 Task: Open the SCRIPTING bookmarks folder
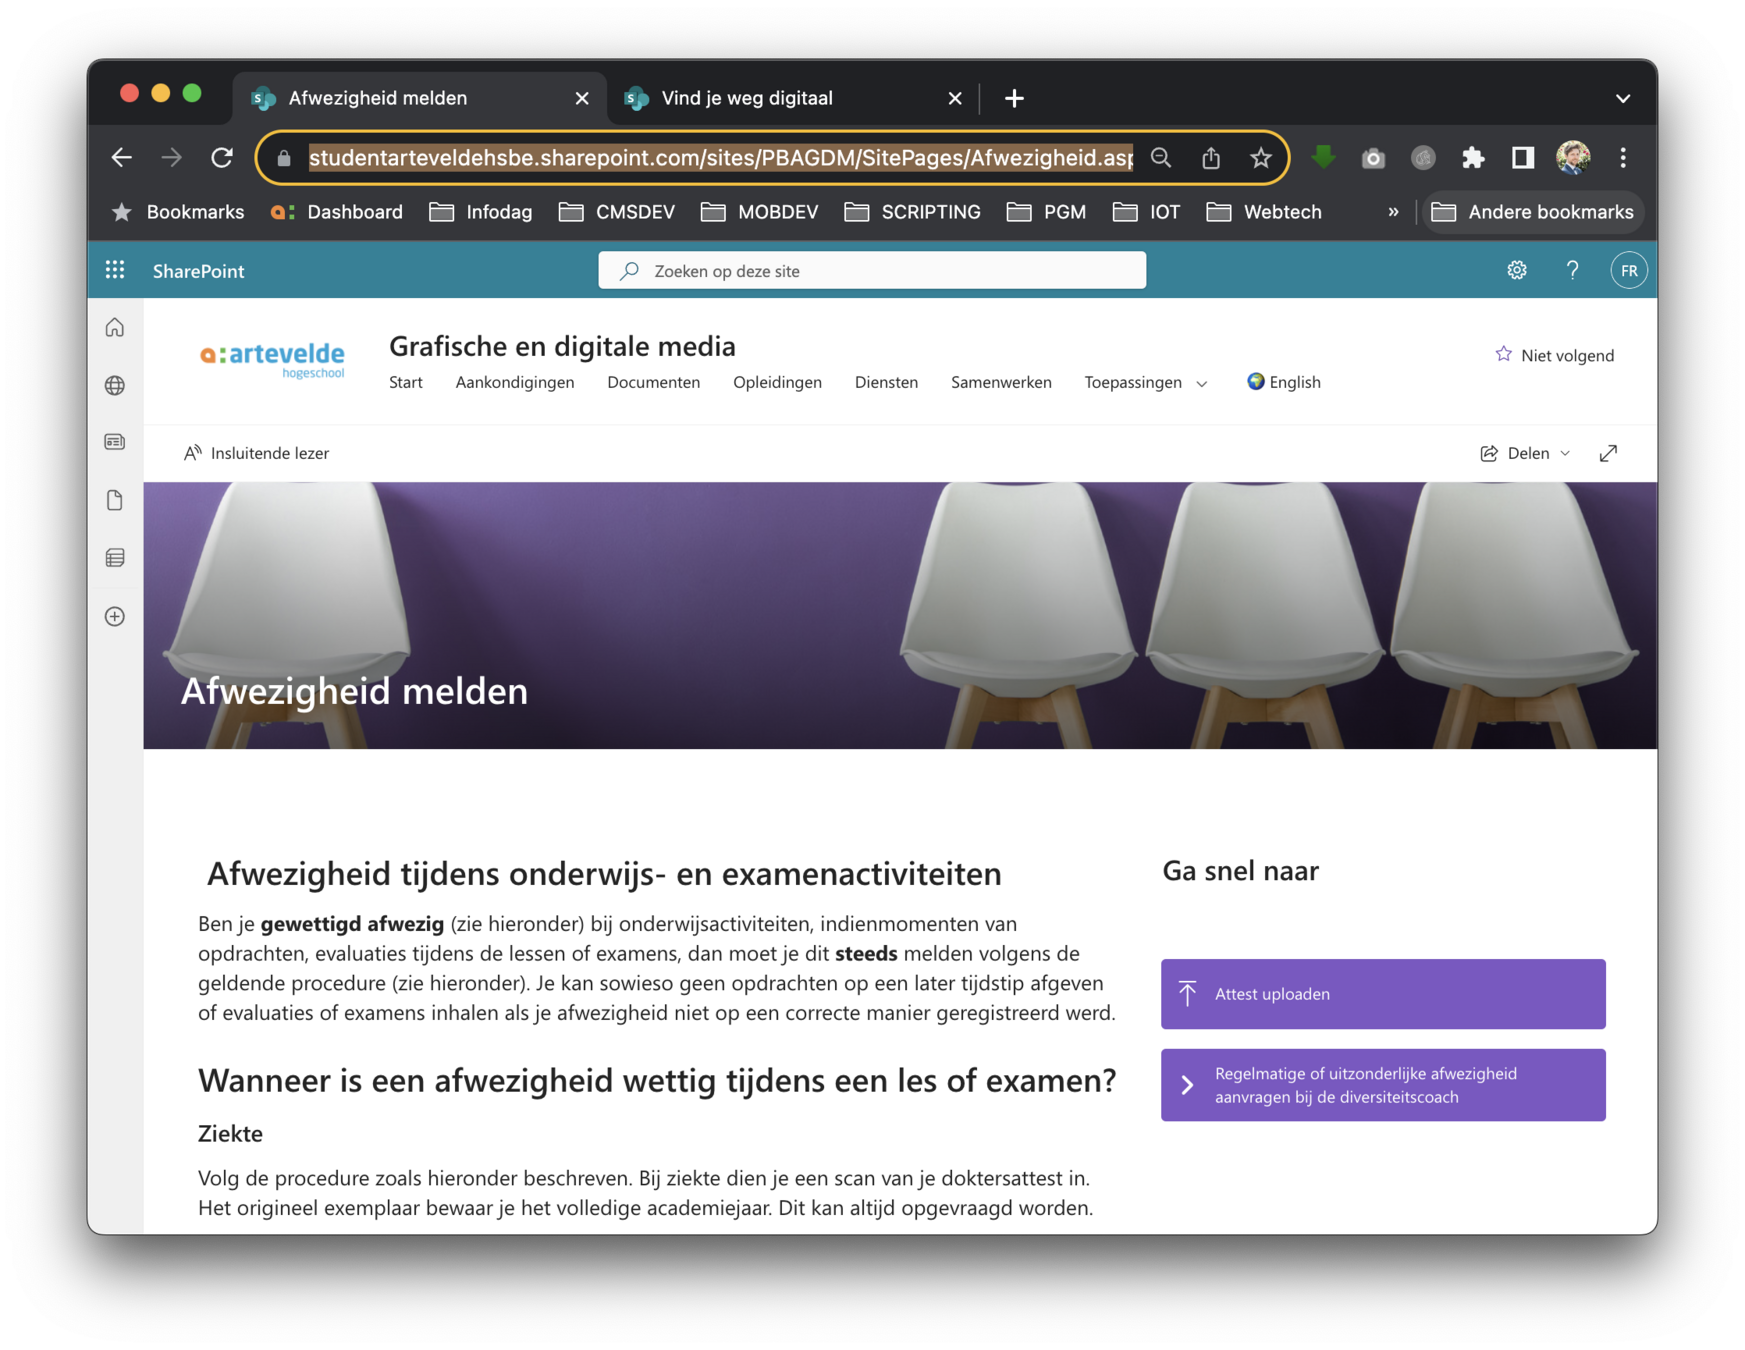pyautogui.click(x=912, y=212)
